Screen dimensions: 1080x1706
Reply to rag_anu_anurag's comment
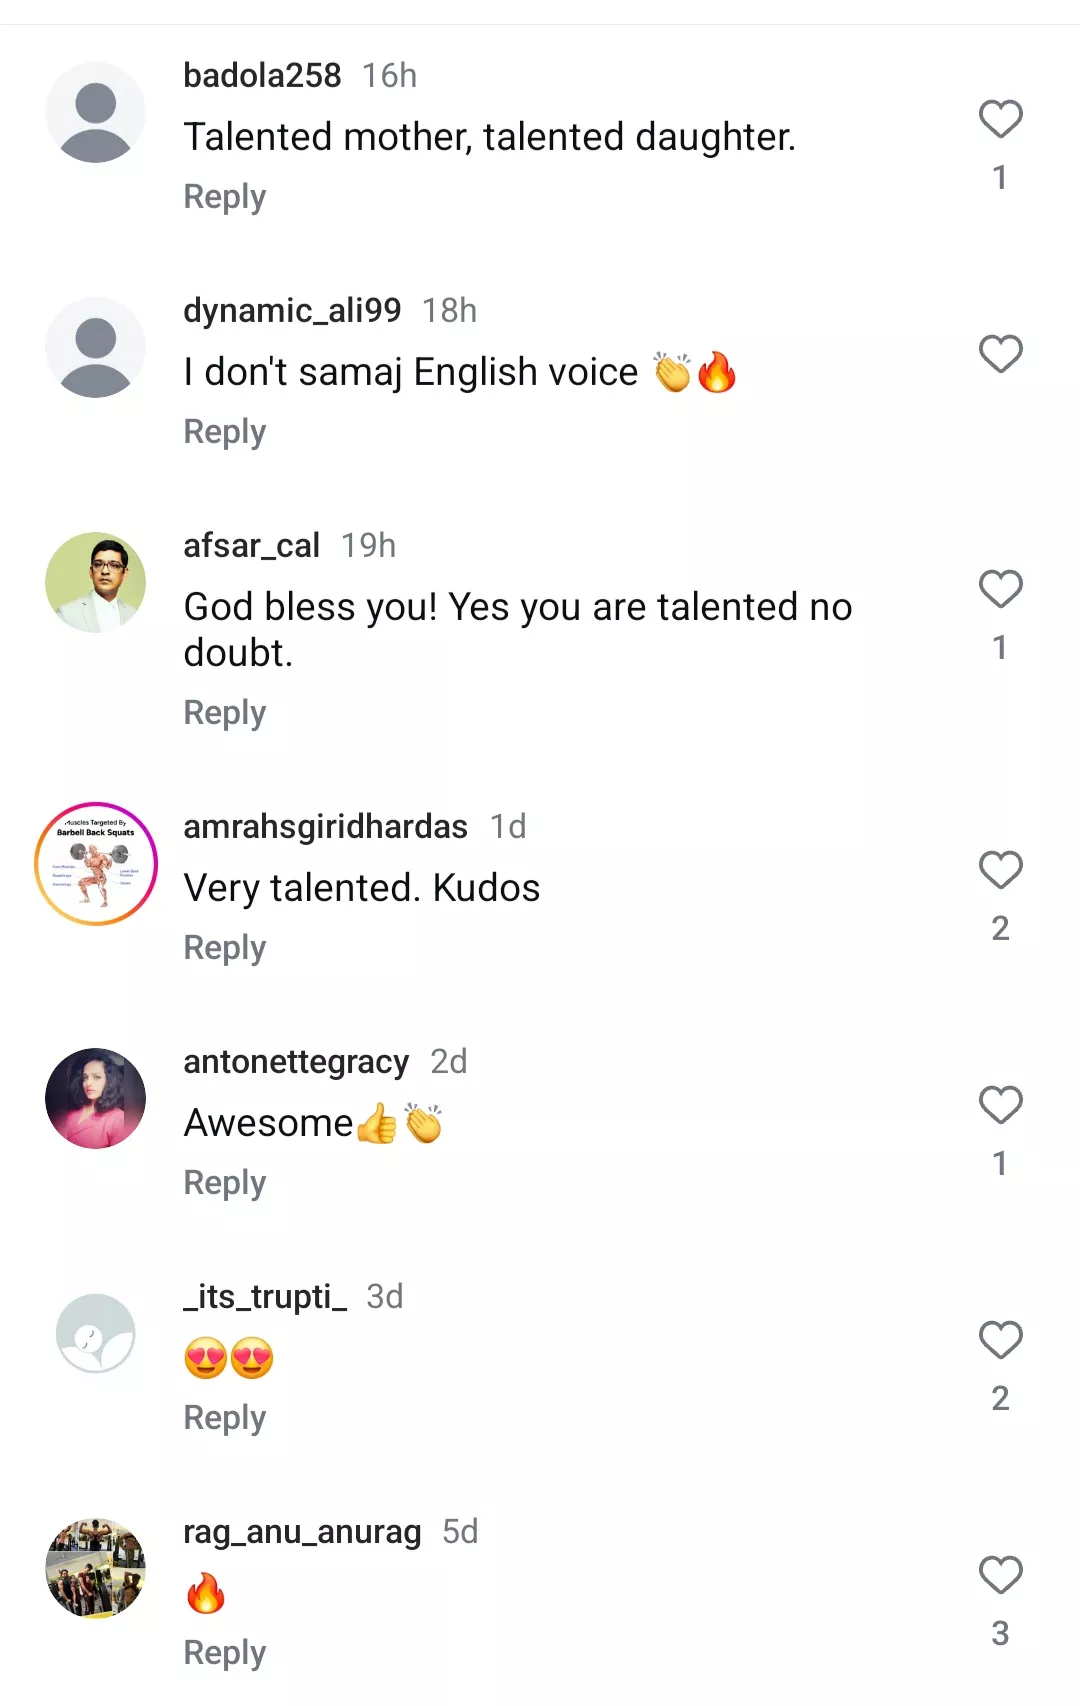(x=225, y=1653)
